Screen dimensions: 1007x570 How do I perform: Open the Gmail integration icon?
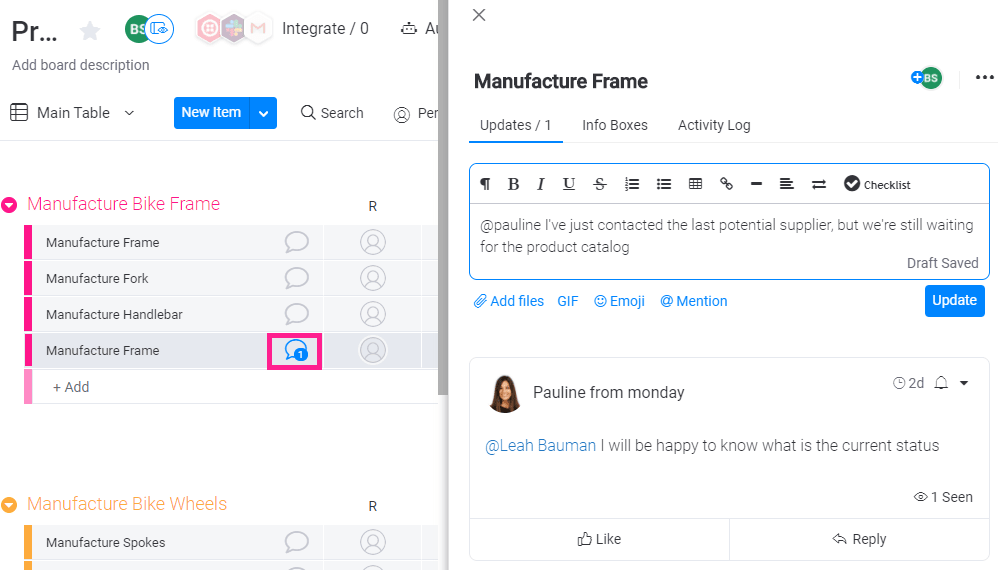click(x=258, y=28)
